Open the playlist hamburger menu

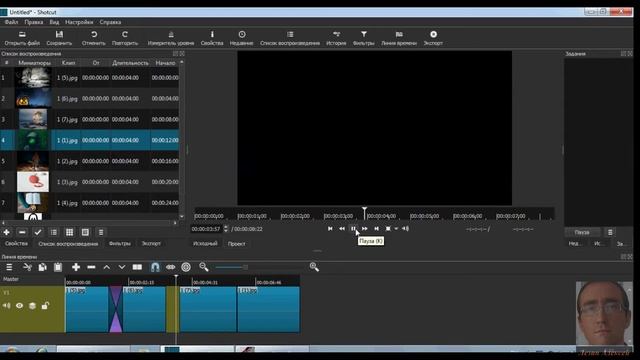coord(101,232)
